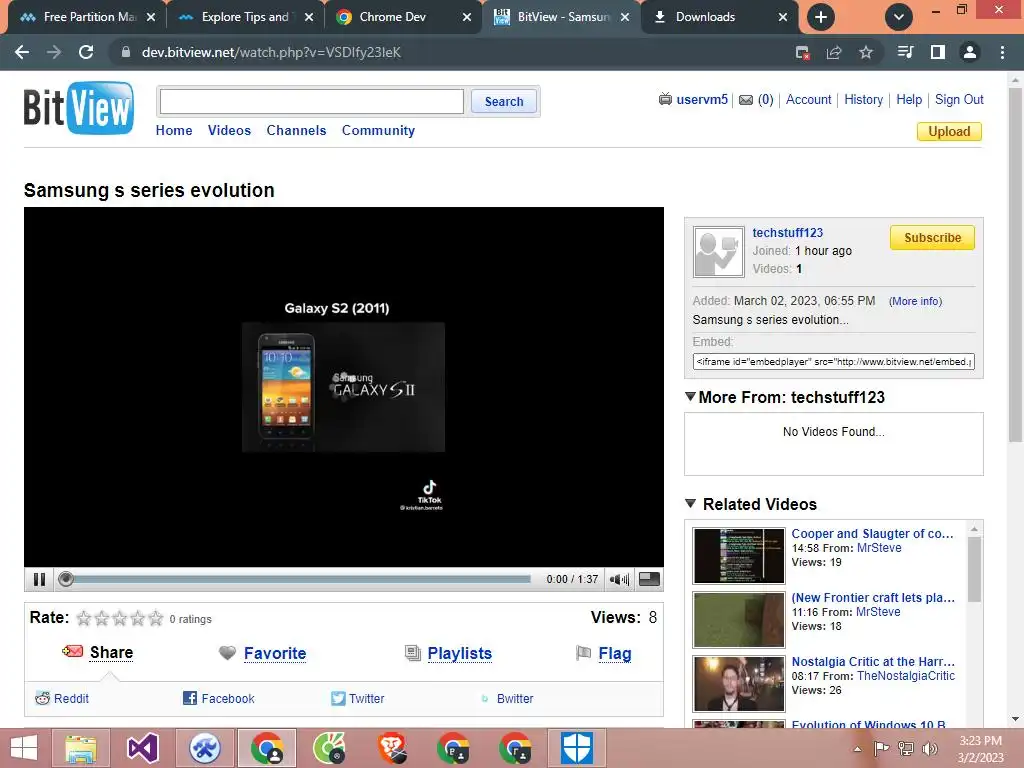Open the Share tab
Screen dimensions: 1024x768
coord(111,652)
